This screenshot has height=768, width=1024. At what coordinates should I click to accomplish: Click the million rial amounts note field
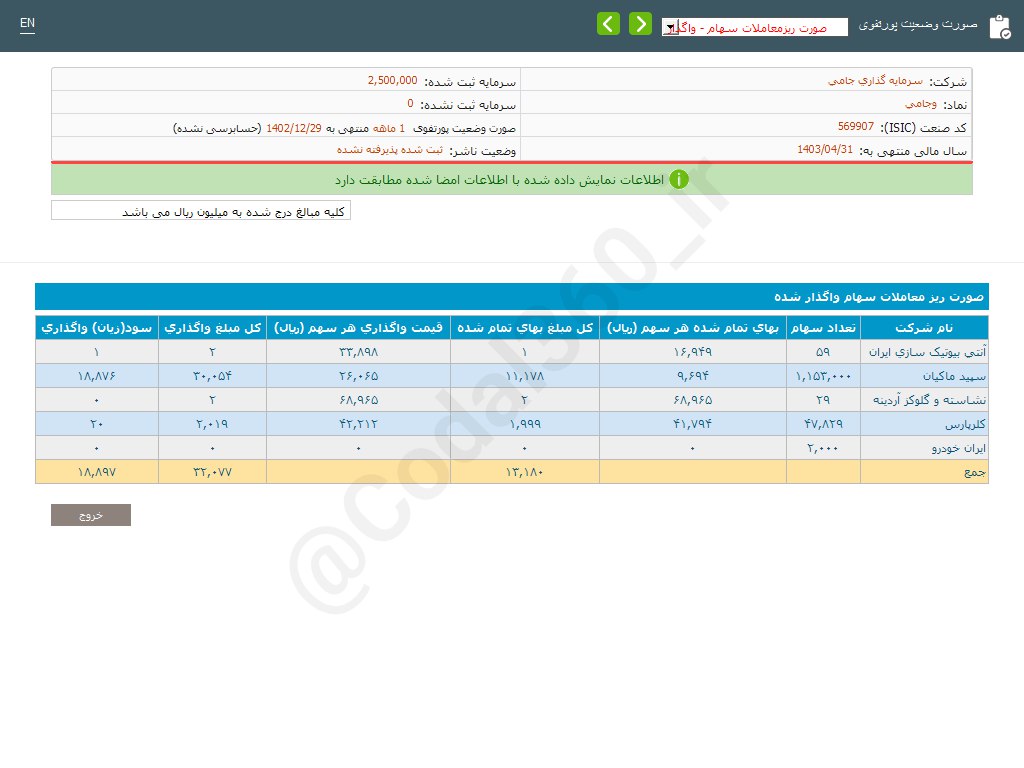[201, 211]
